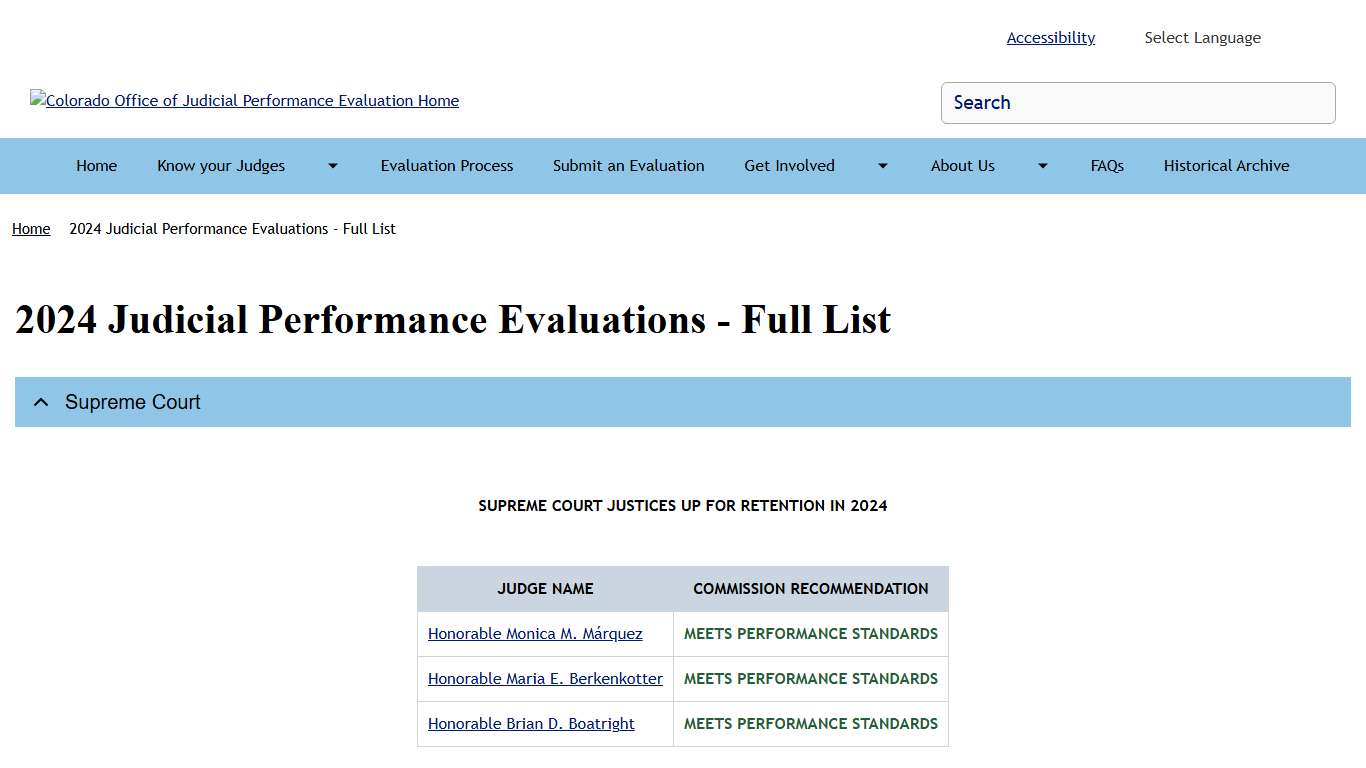This screenshot has height=768, width=1366.
Task: Expand the Get Involved dropdown arrow
Action: (881, 166)
